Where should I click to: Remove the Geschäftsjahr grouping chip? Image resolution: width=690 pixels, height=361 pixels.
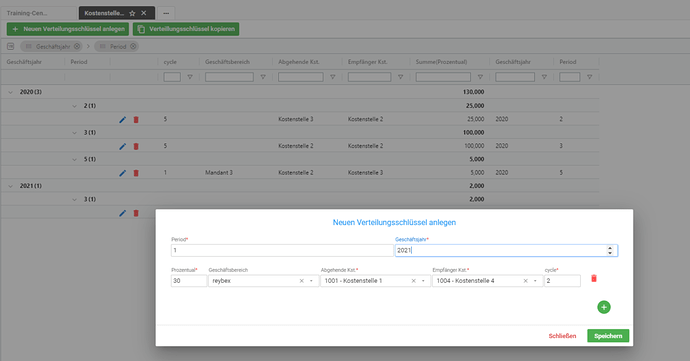pos(77,46)
